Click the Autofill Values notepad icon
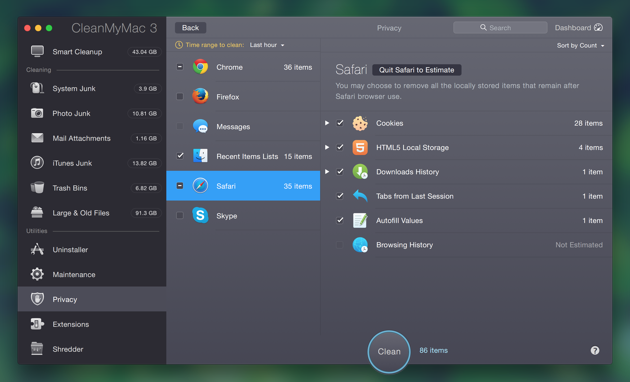This screenshot has width=630, height=382. click(x=360, y=220)
